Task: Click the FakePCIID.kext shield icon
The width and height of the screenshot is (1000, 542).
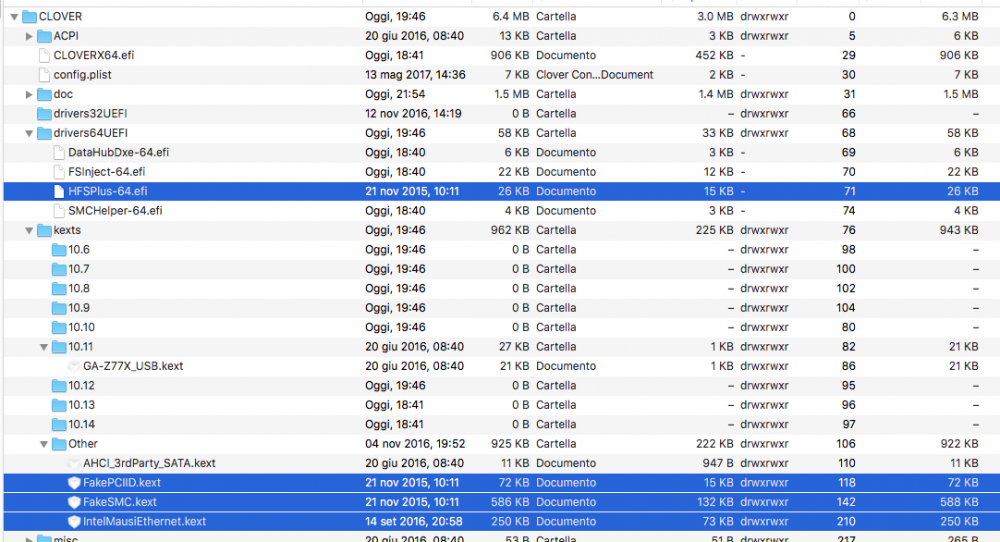Action: 74,483
